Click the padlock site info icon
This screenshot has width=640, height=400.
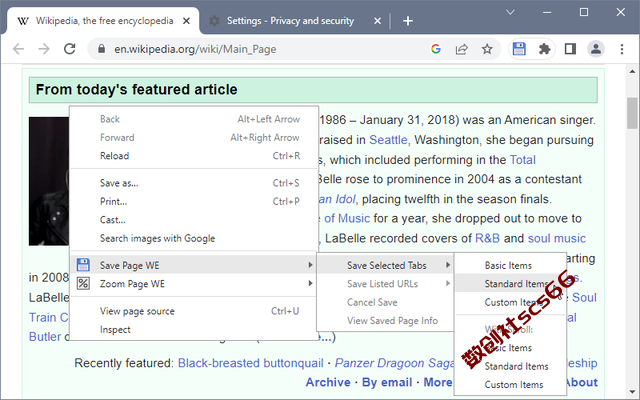tap(102, 49)
